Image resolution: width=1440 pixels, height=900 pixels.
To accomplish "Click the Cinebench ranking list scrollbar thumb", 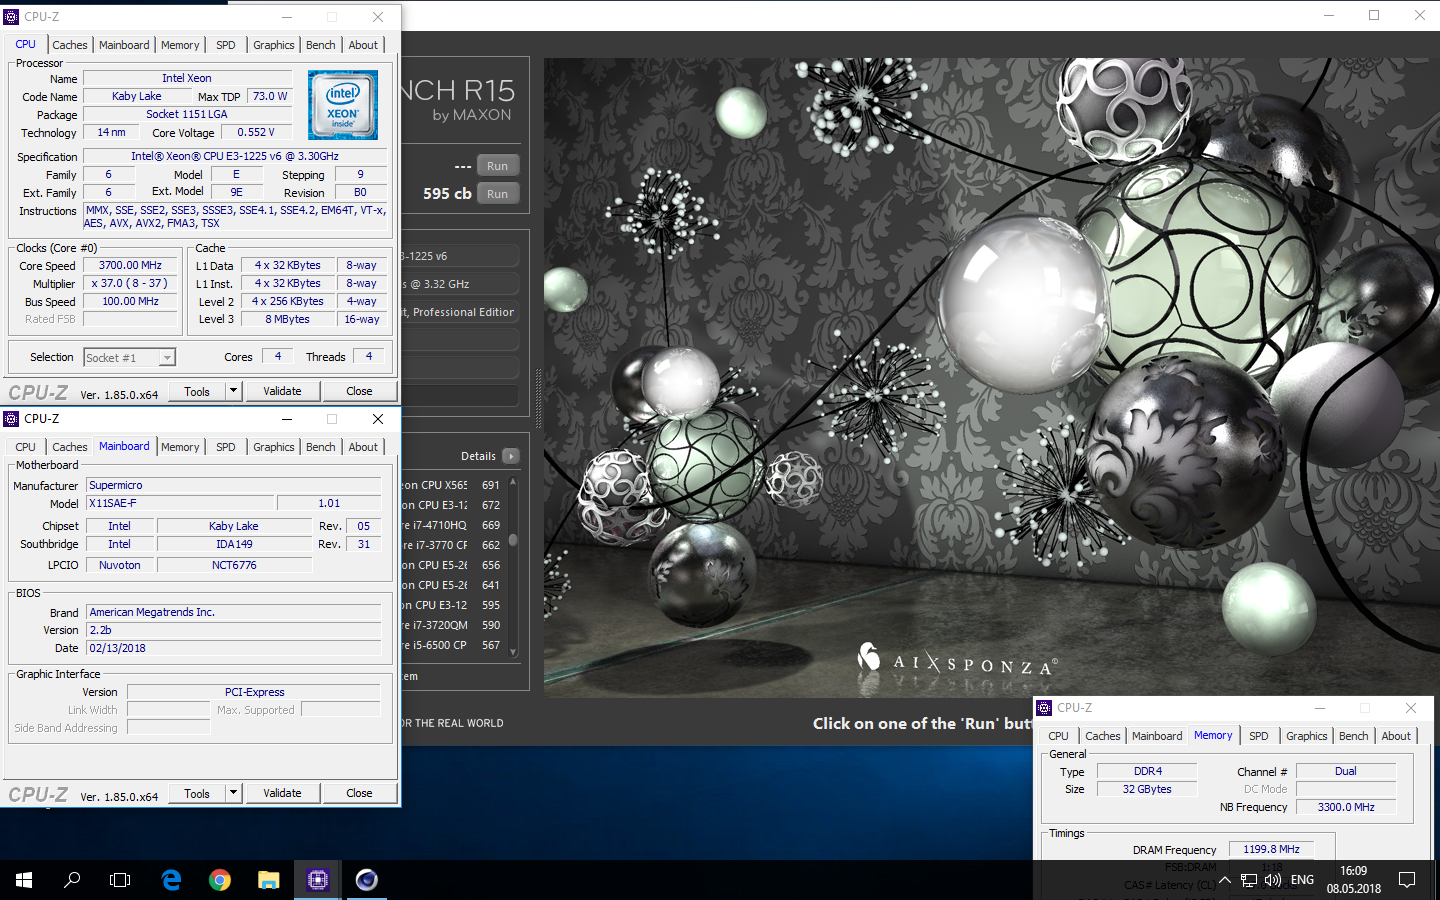I will tap(513, 540).
